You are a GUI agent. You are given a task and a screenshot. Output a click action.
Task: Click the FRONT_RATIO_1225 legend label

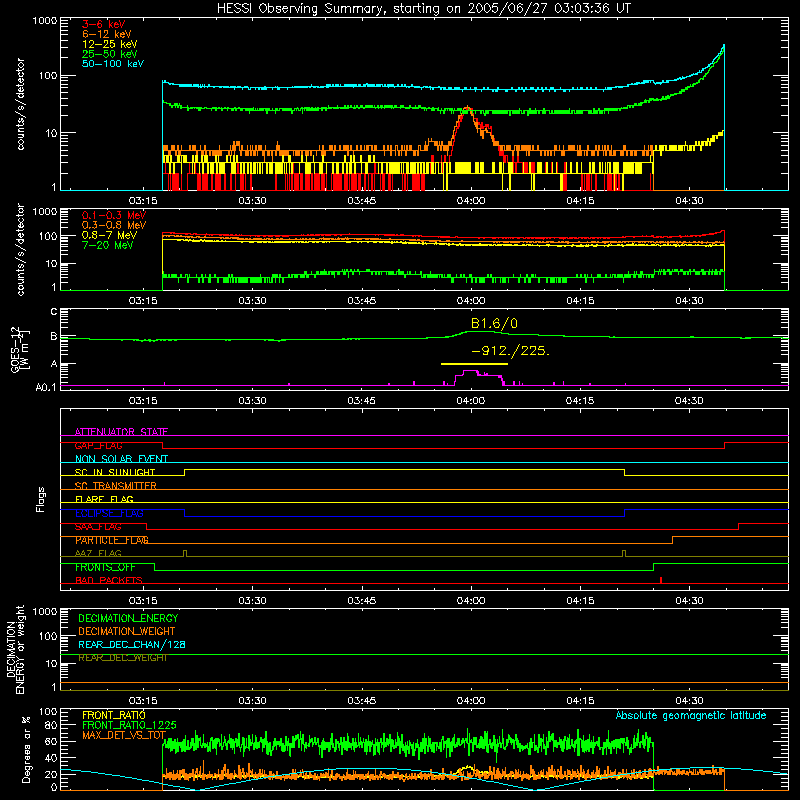coord(129,725)
